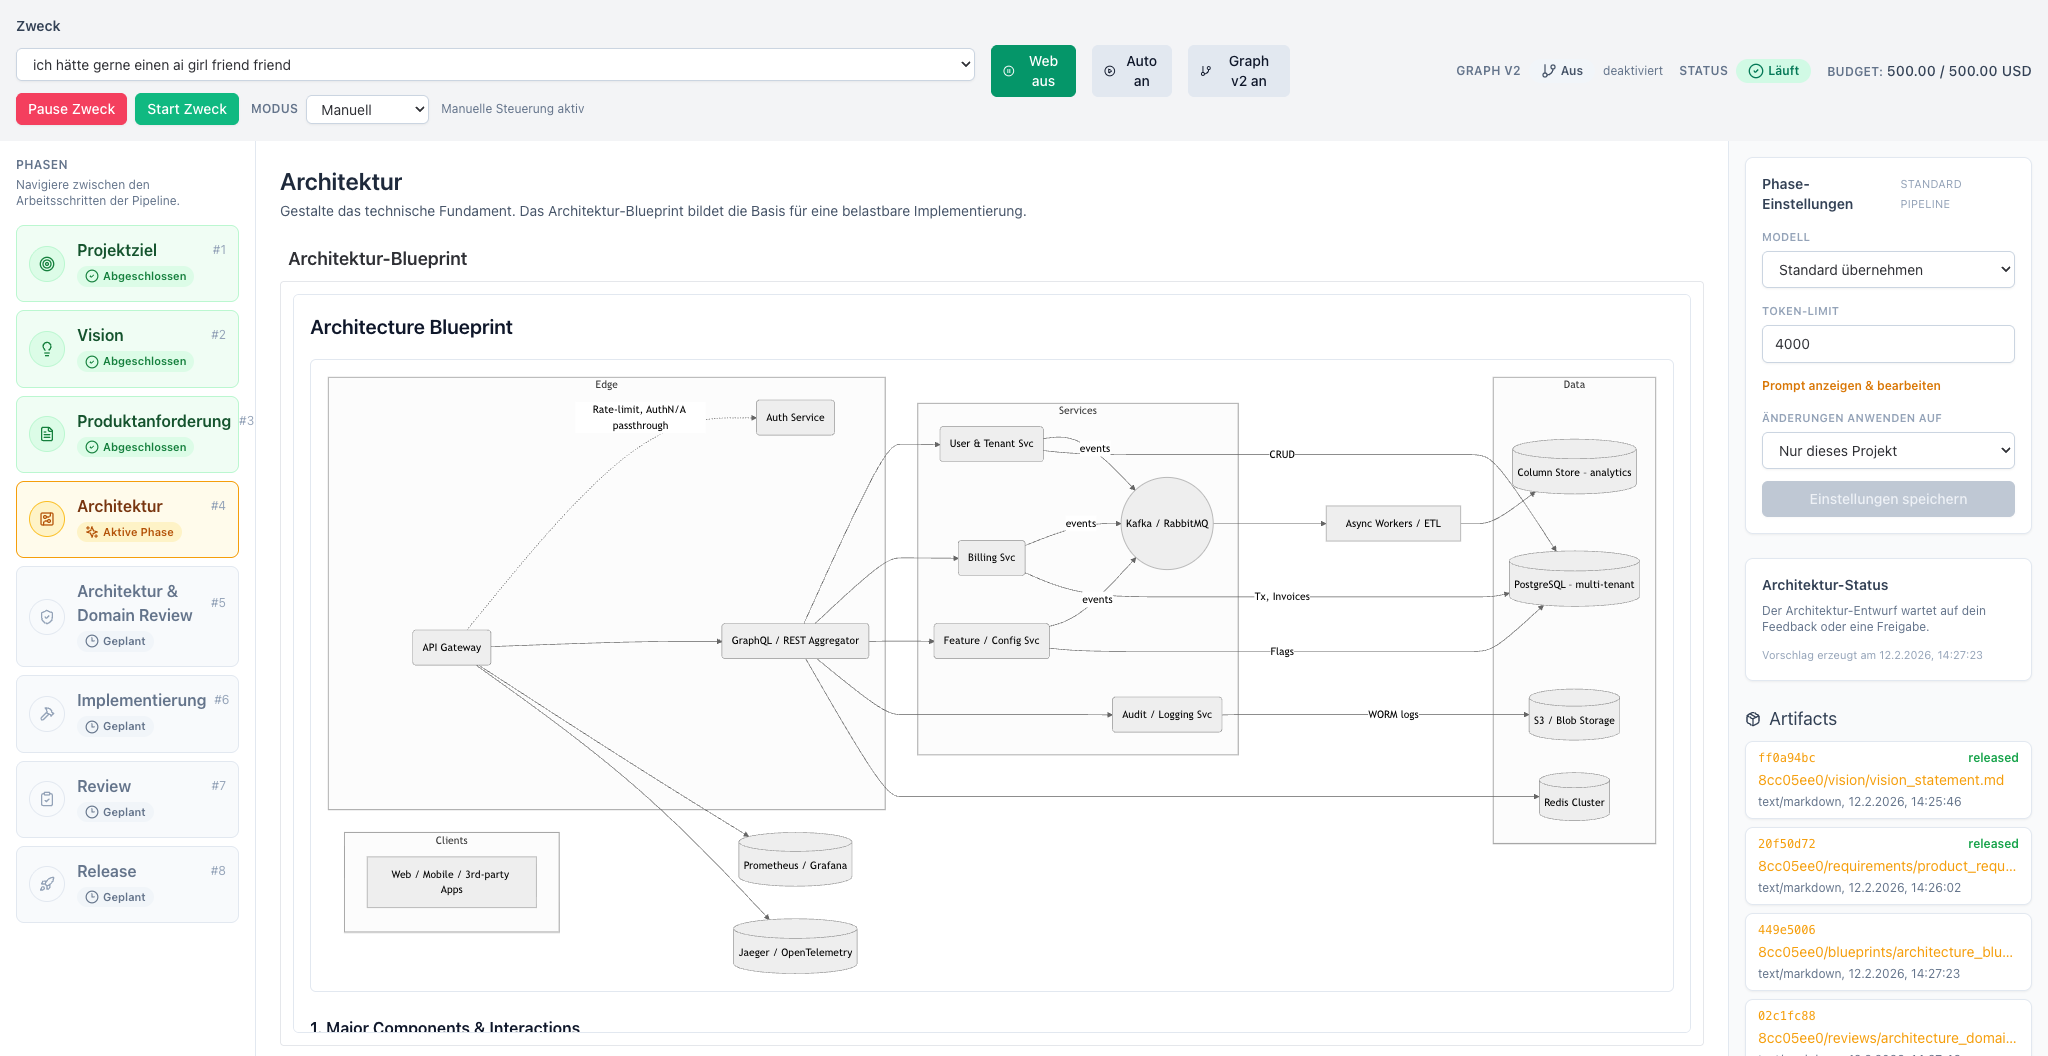Image resolution: width=2048 pixels, height=1056 pixels.
Task: Select the Architektur phase blueprint icon
Action: pyautogui.click(x=47, y=519)
